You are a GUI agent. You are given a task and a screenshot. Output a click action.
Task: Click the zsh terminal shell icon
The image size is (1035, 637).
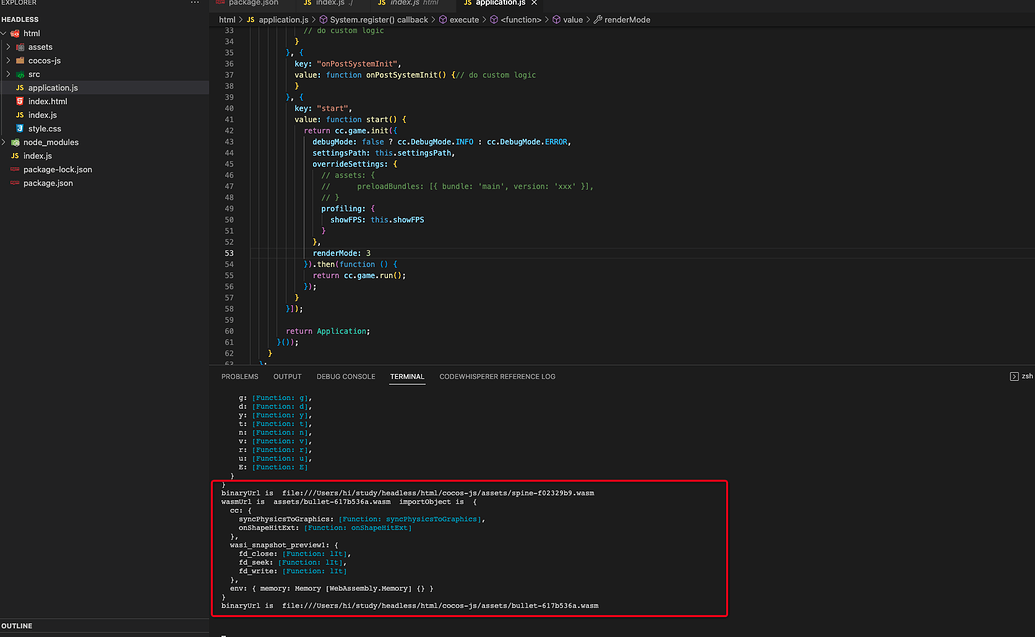click(1016, 376)
